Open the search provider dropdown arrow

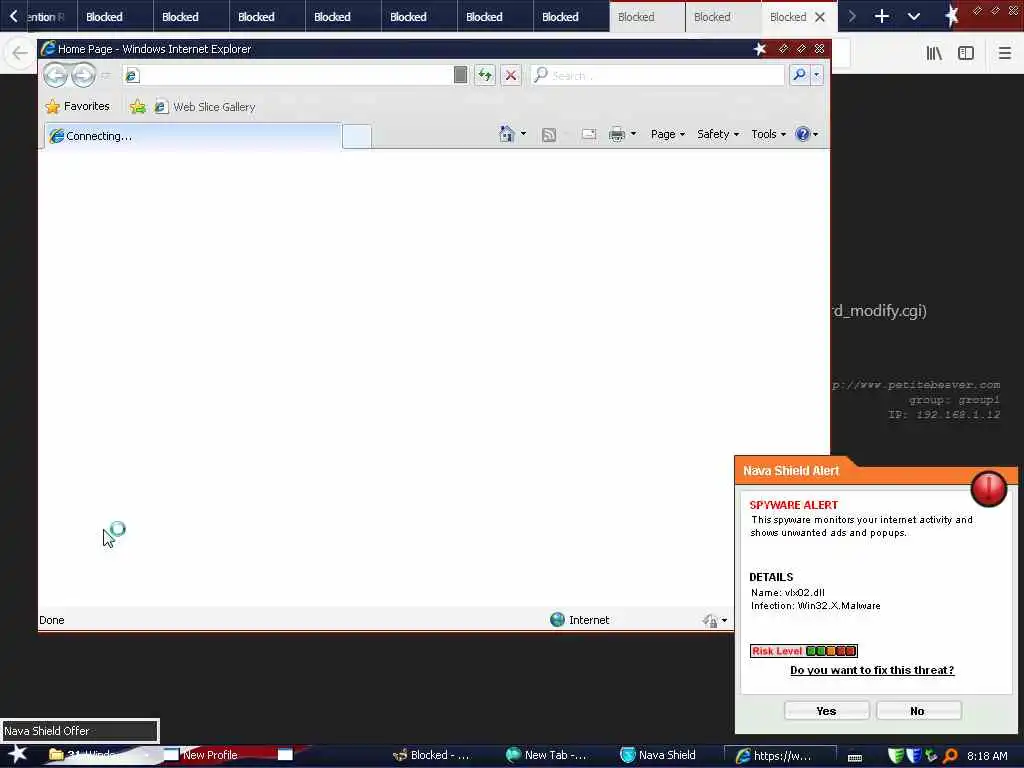click(x=816, y=75)
